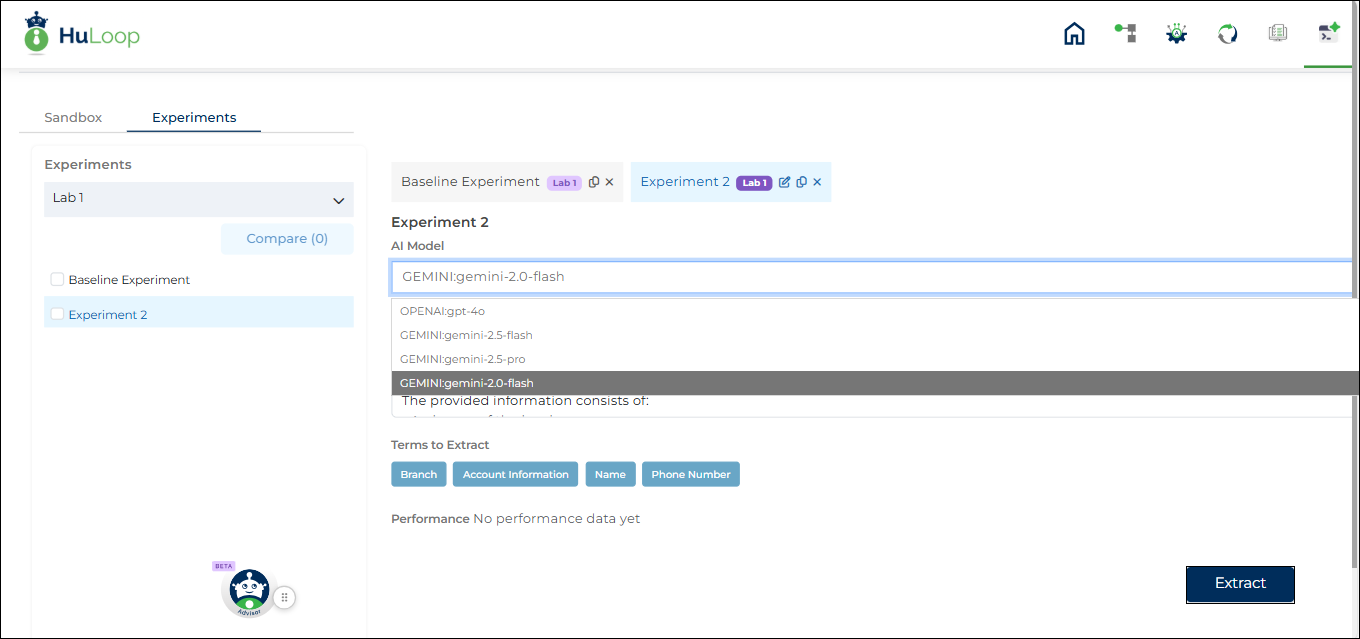The height and width of the screenshot is (639, 1360).
Task: Click the copy icon on Experiment 2 tab
Action: click(x=801, y=182)
